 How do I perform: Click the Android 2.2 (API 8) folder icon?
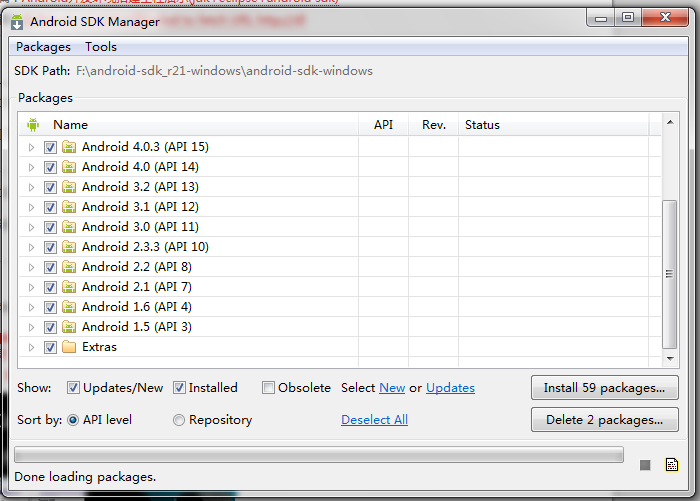pos(69,267)
